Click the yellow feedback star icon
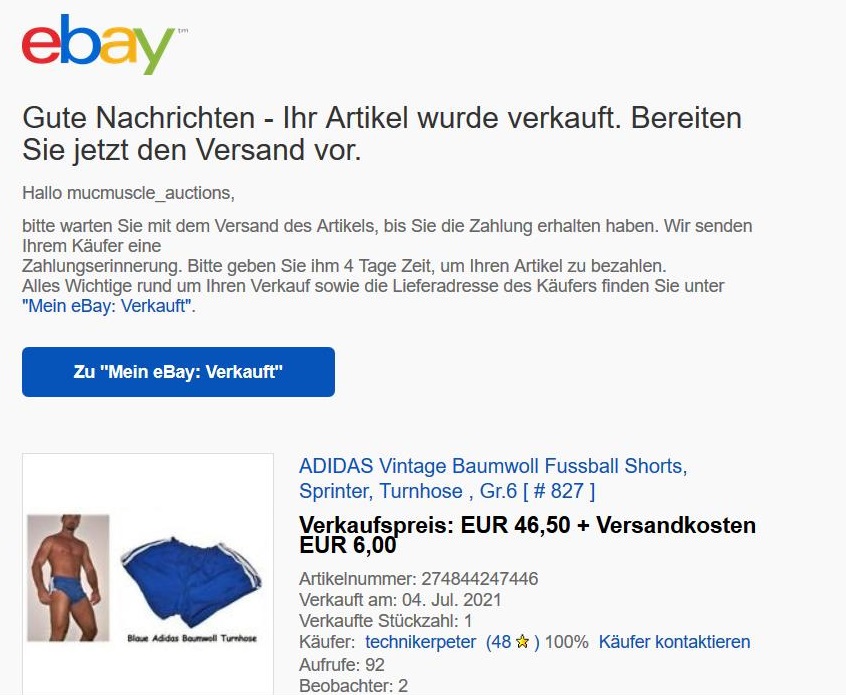Image resolution: width=846 pixels, height=695 pixels. 522,642
